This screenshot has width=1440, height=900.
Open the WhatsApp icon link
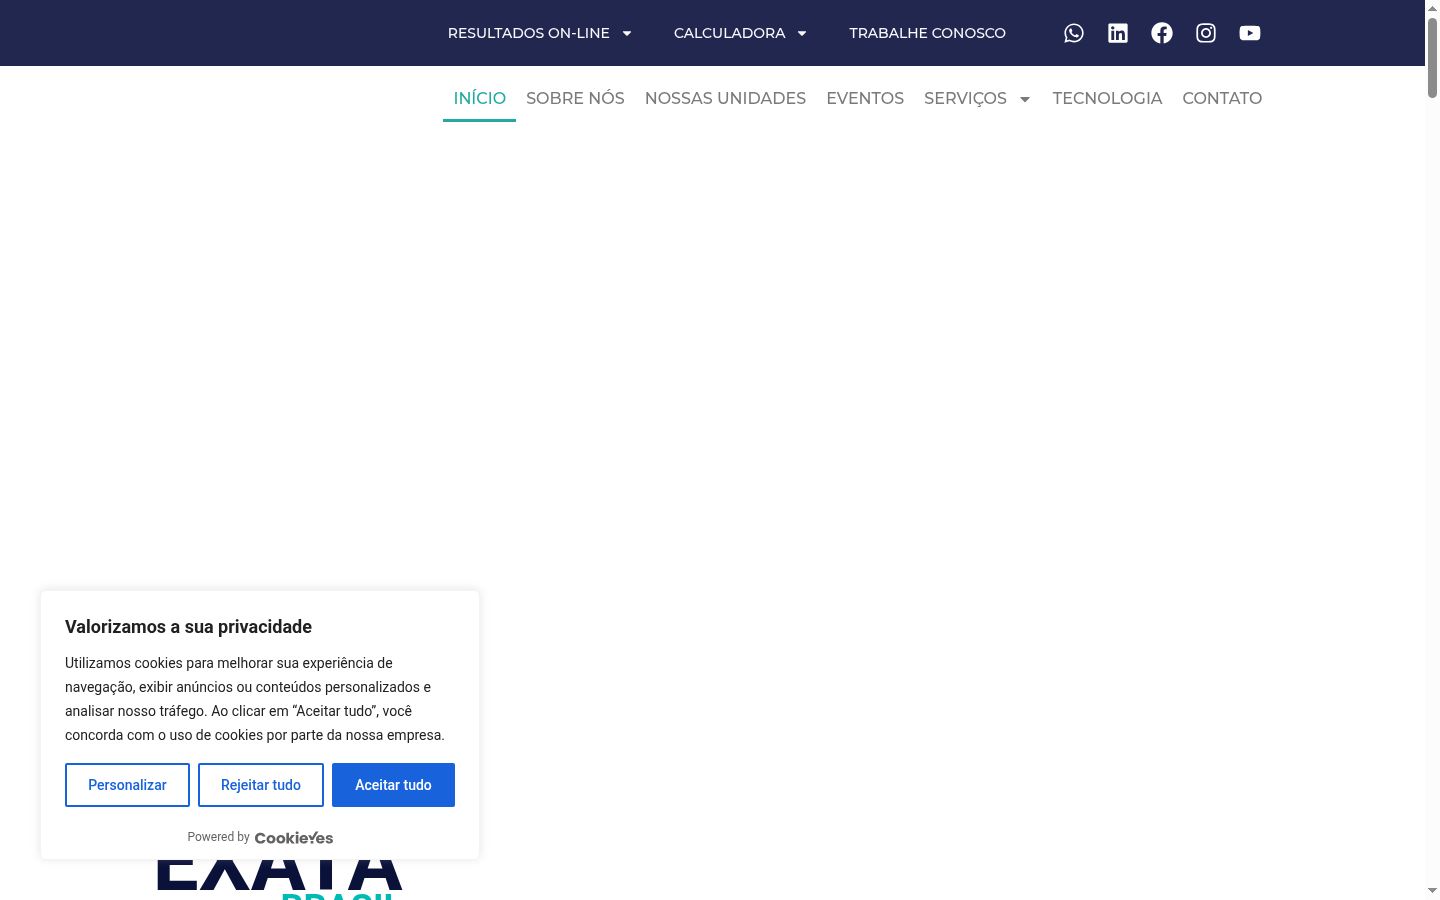tap(1074, 33)
